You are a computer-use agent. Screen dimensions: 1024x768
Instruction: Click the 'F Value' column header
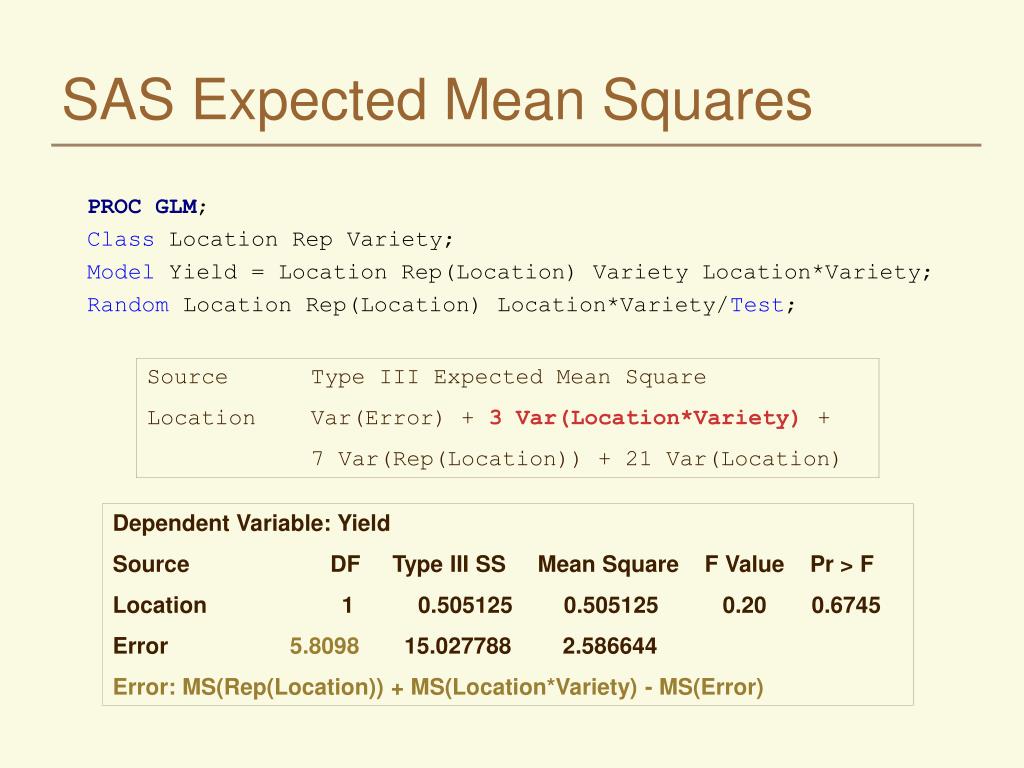point(744,564)
